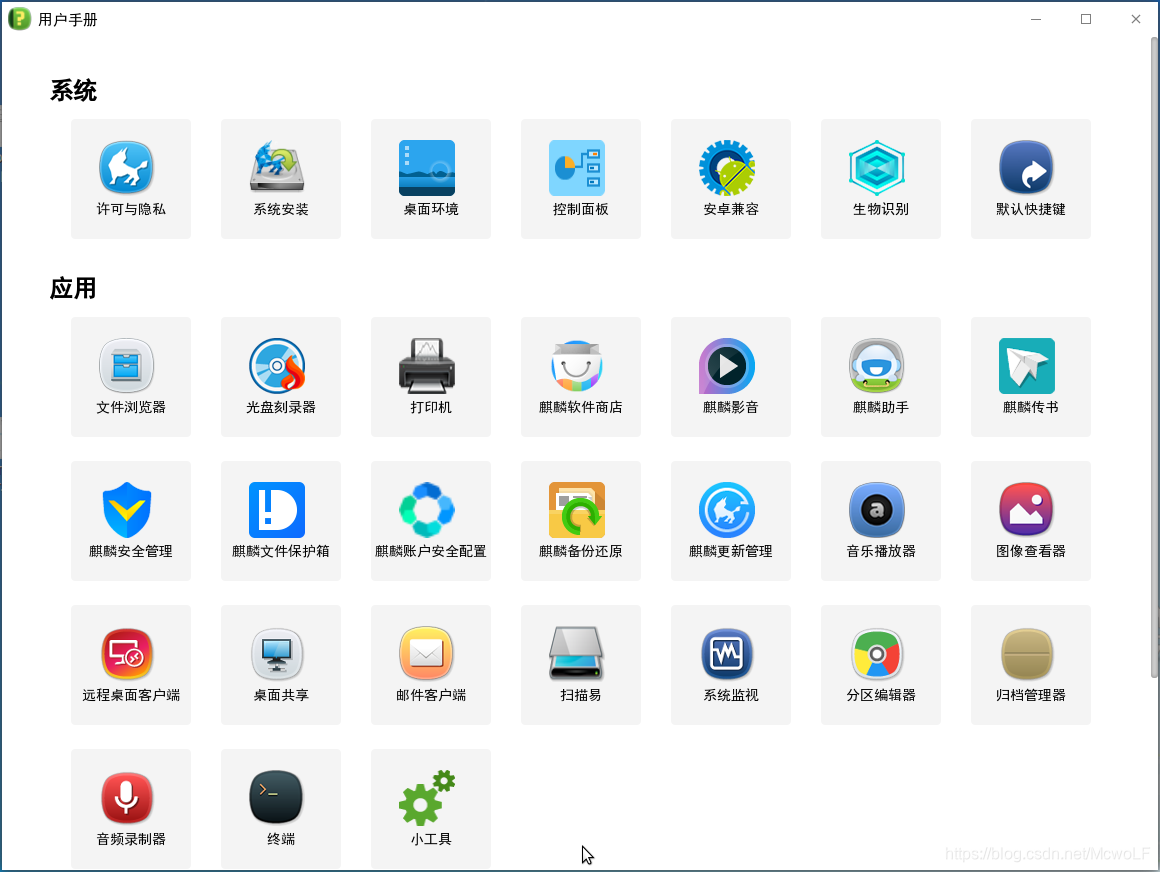Open the 麒麟传书 guide
The image size is (1160, 872).
[x=1031, y=376]
